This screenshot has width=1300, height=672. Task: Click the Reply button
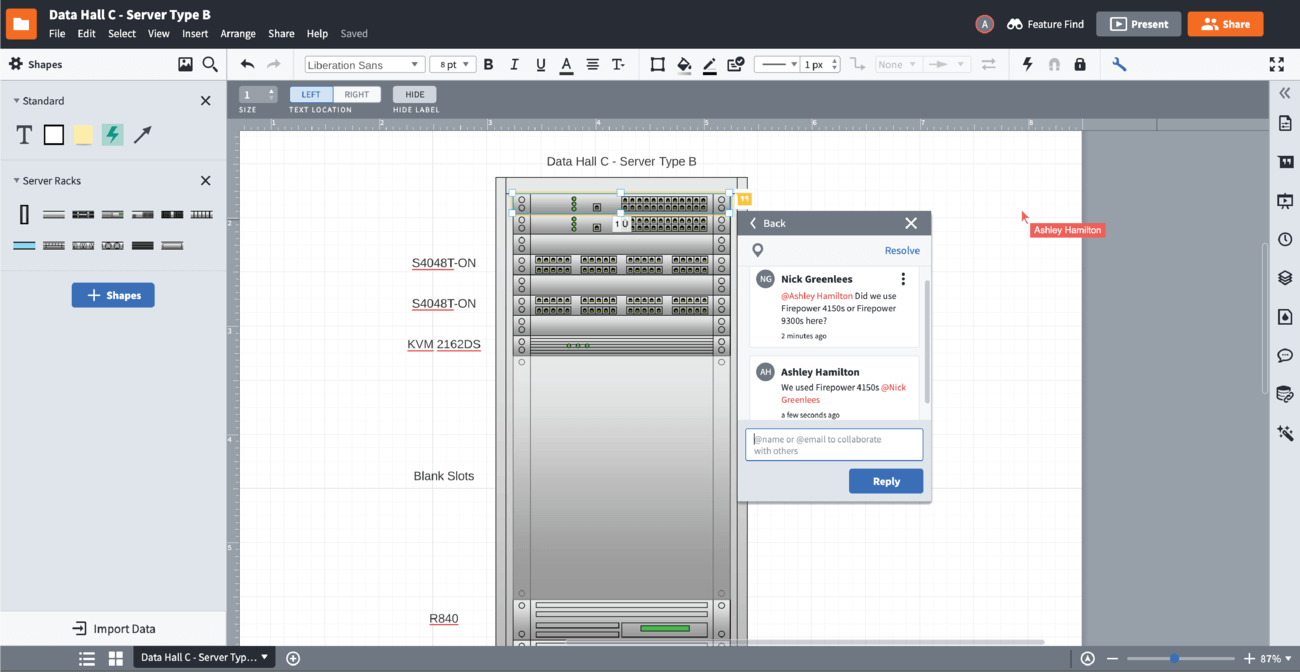(x=885, y=481)
